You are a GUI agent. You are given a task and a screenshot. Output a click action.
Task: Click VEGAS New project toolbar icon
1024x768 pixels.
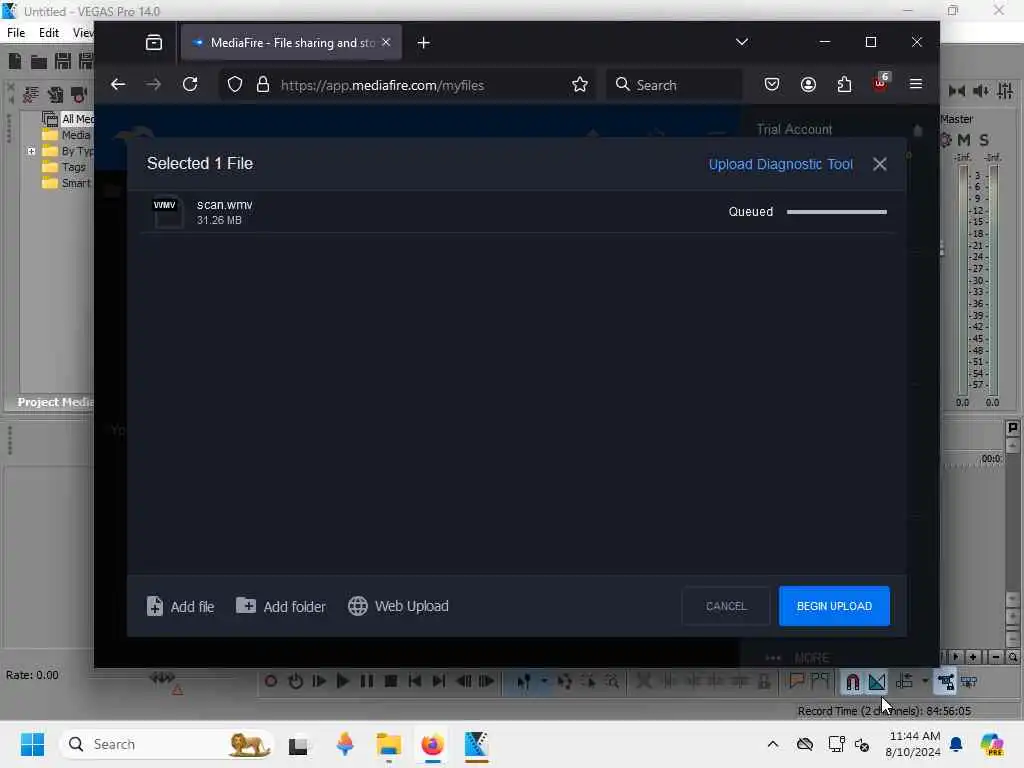[15, 61]
